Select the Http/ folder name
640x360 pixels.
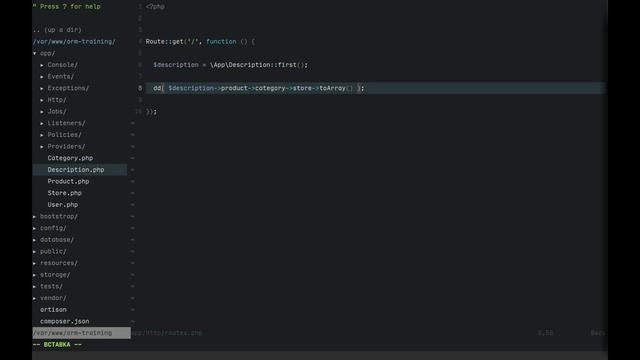(x=57, y=100)
